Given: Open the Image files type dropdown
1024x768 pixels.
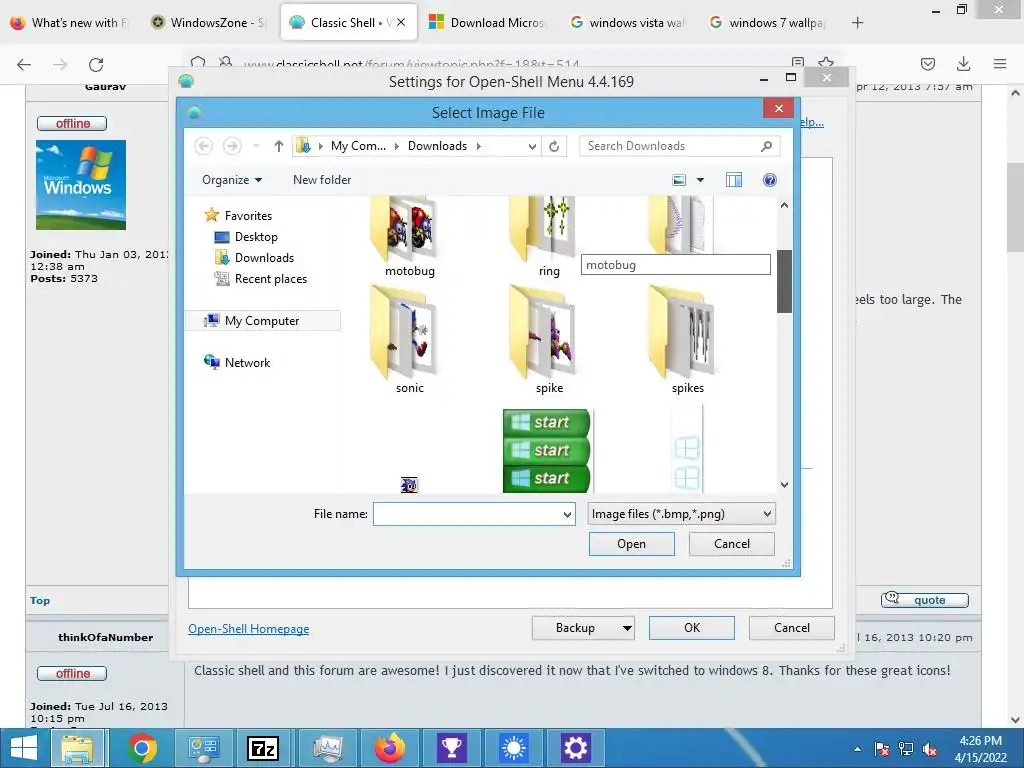Looking at the screenshot, I should 681,514.
